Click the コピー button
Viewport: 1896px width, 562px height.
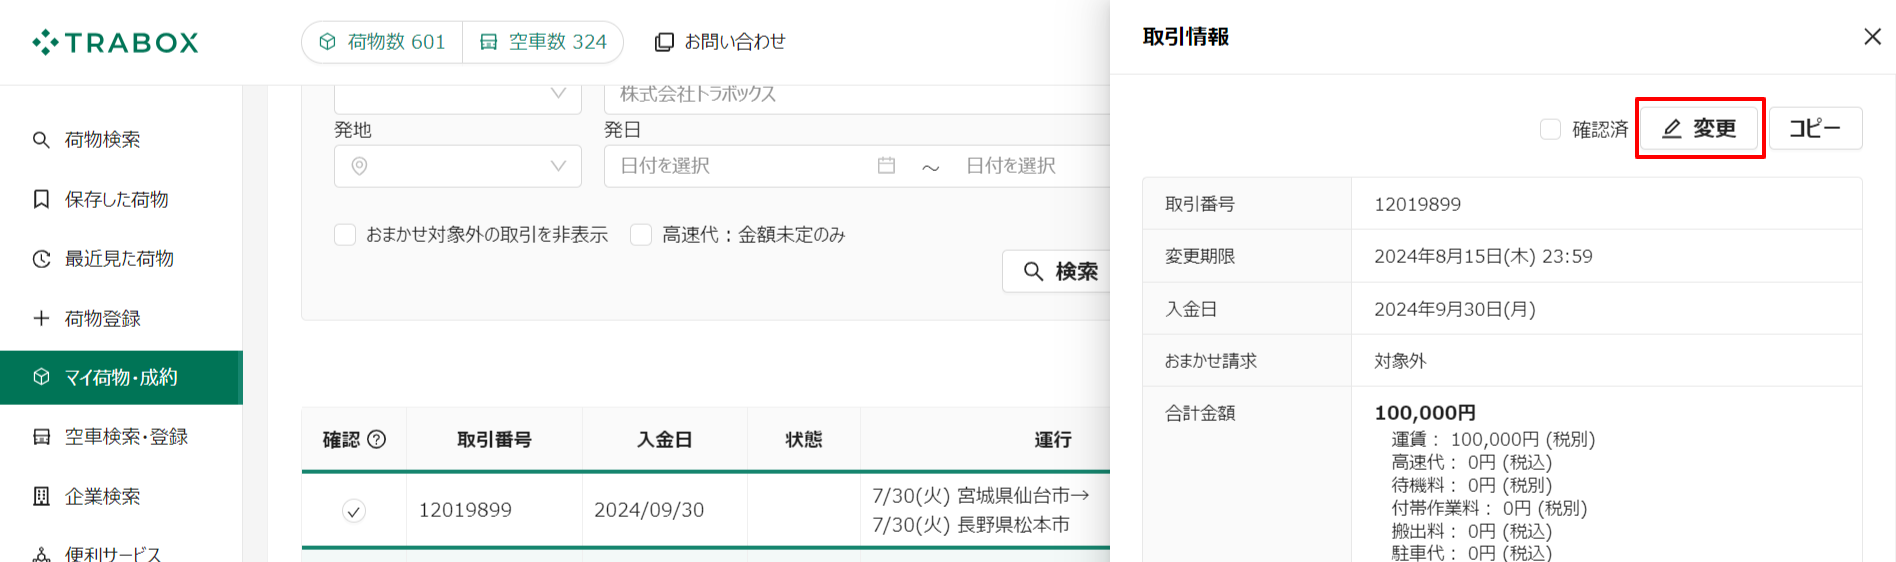point(1815,128)
